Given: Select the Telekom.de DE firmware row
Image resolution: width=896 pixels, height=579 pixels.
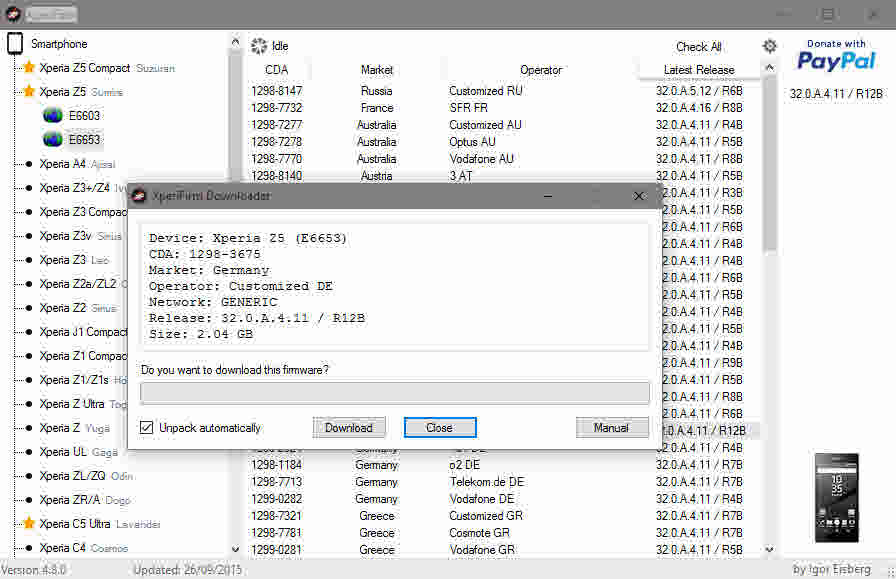Looking at the screenshot, I should 504,482.
